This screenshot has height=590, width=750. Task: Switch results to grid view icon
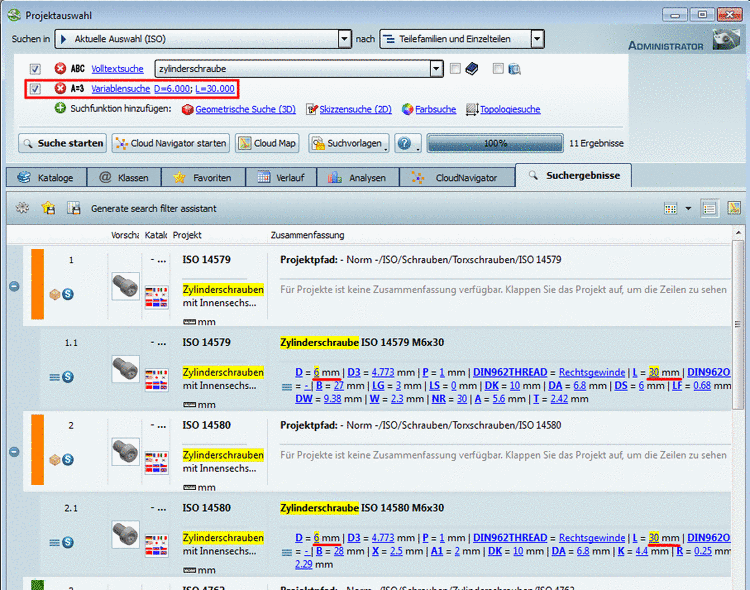pyautogui.click(x=671, y=209)
